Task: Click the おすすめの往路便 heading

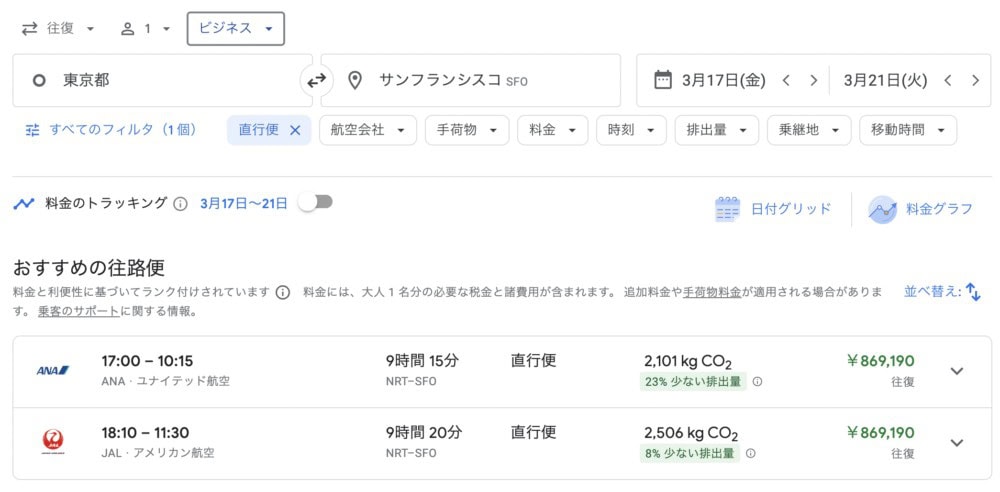Action: point(89,267)
